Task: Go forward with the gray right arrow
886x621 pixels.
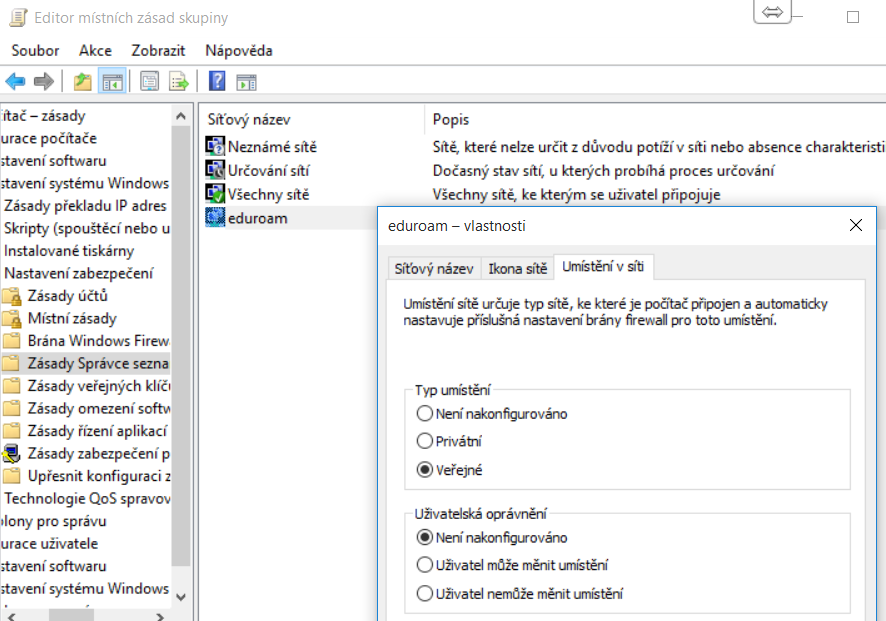Action: (x=44, y=82)
